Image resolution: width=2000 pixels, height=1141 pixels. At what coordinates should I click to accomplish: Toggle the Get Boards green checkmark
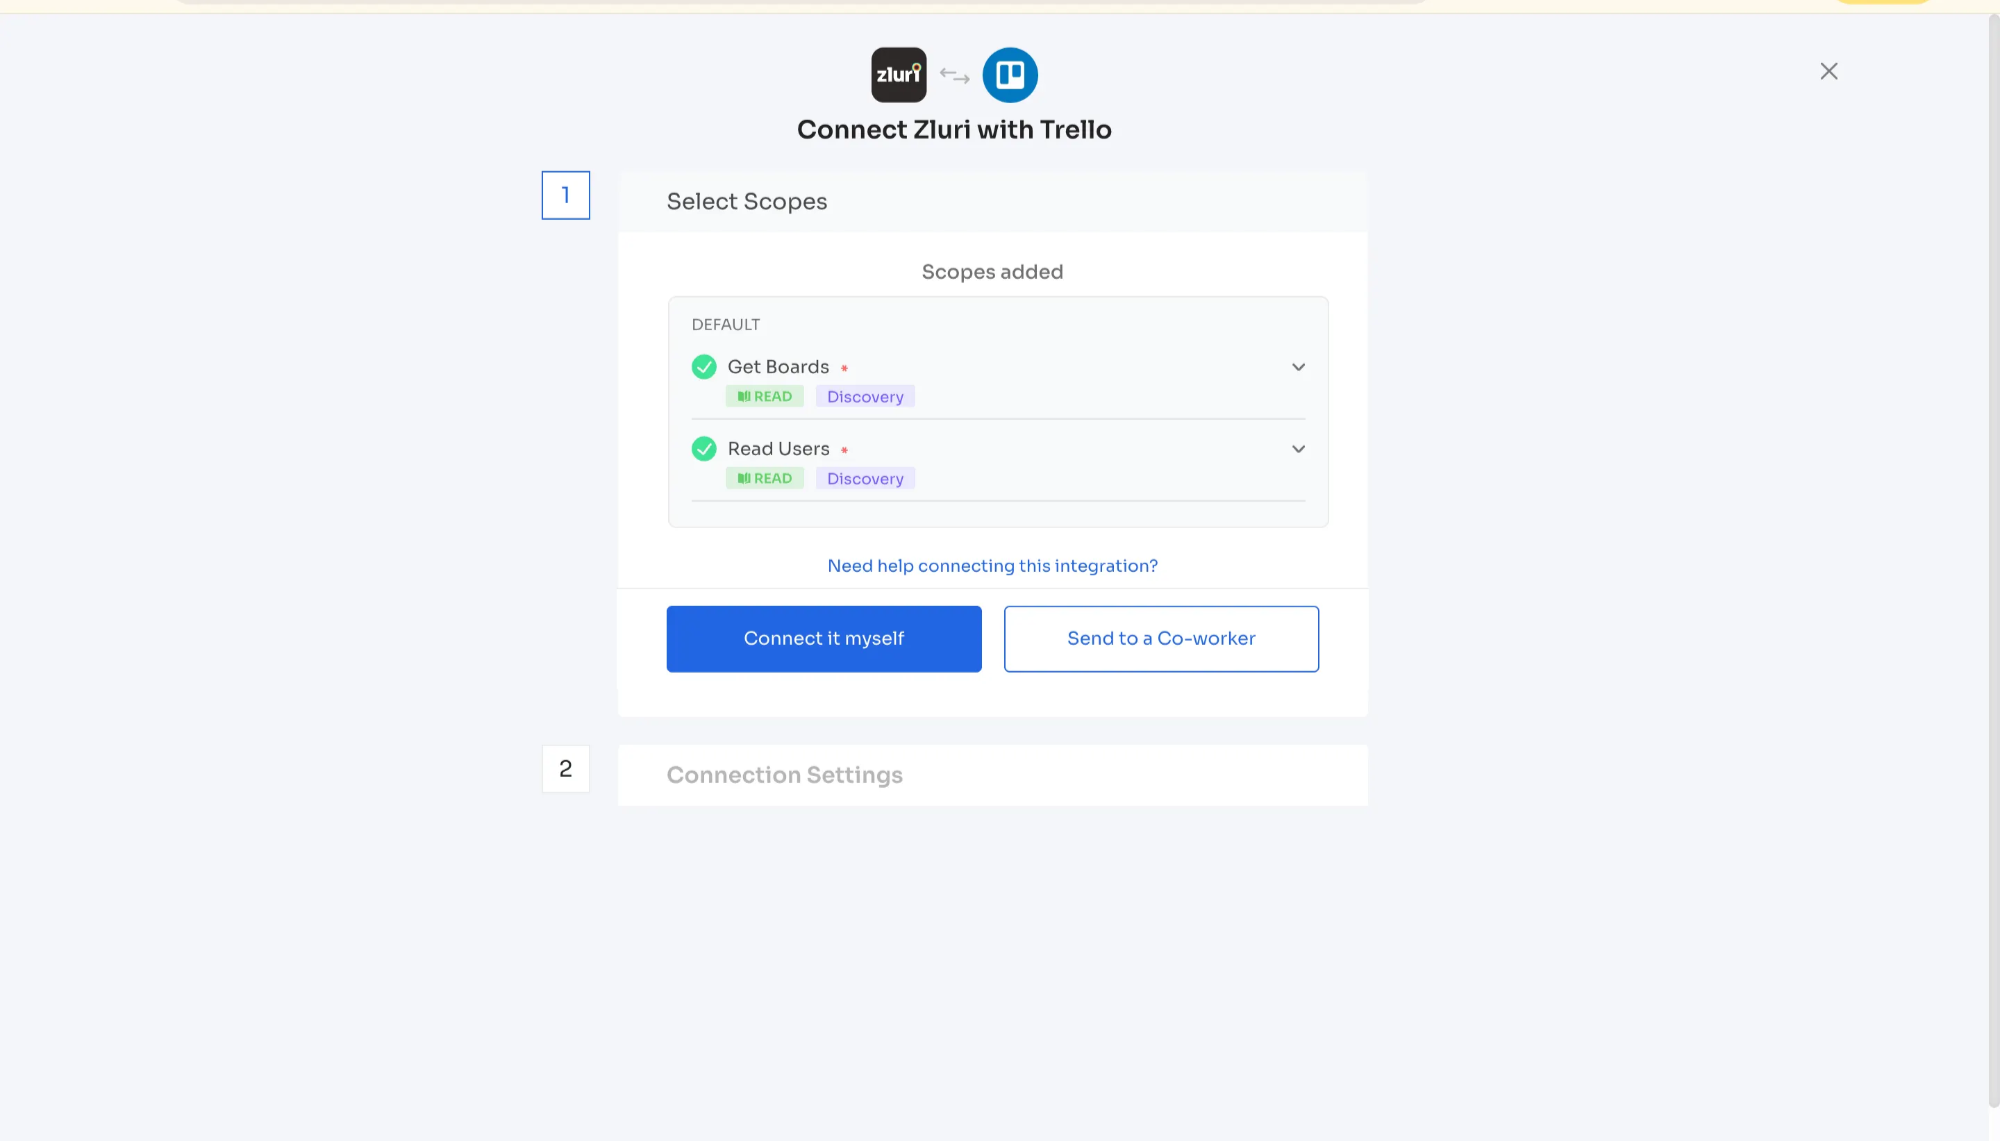tap(704, 367)
